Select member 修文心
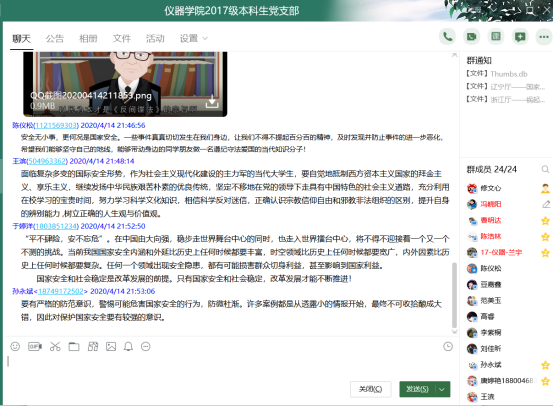The width and height of the screenshot is (554, 407). (x=490, y=188)
